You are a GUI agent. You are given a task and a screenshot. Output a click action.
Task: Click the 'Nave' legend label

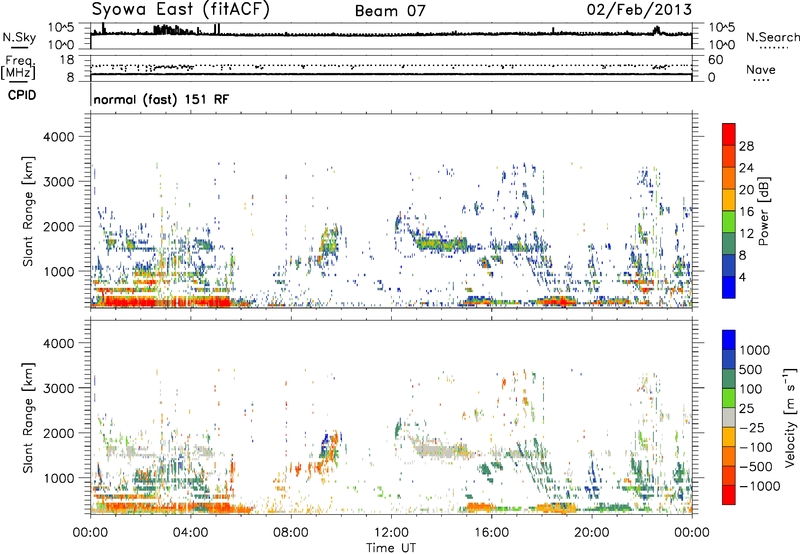coord(761,70)
